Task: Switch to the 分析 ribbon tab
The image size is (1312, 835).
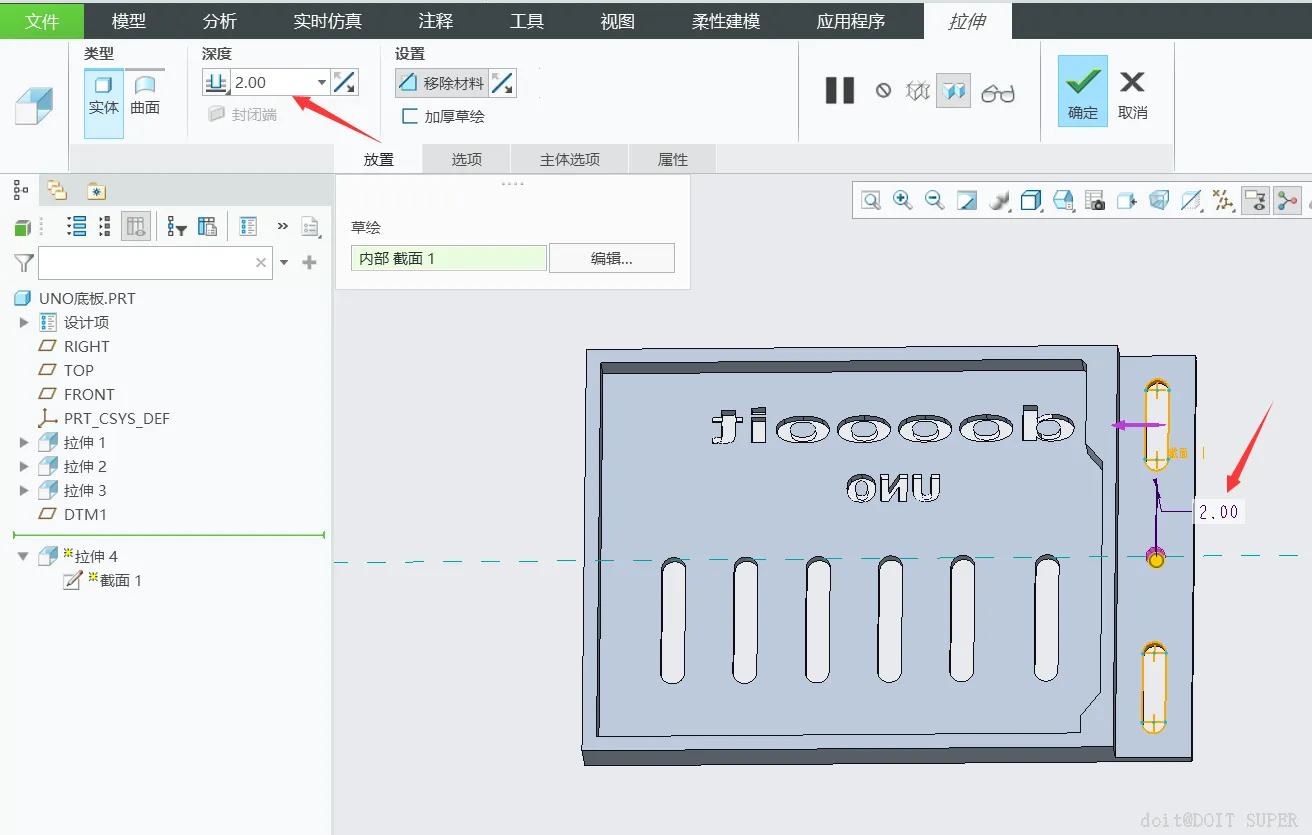Action: coord(220,21)
